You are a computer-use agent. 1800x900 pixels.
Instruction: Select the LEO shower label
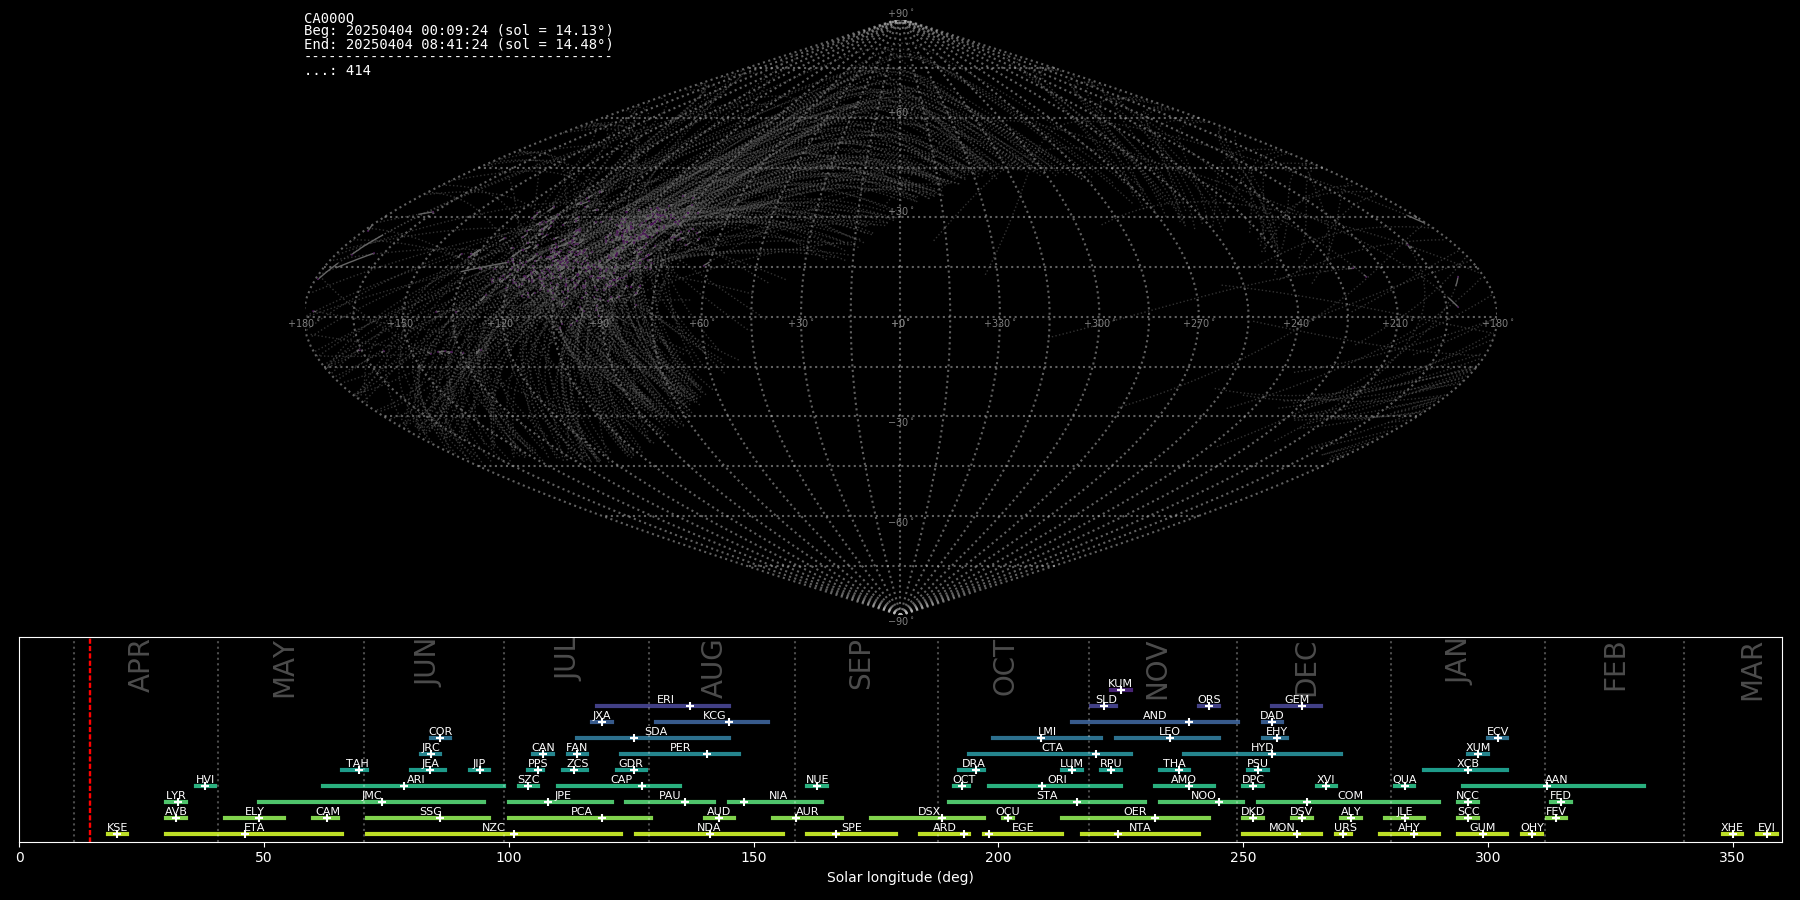1169,732
